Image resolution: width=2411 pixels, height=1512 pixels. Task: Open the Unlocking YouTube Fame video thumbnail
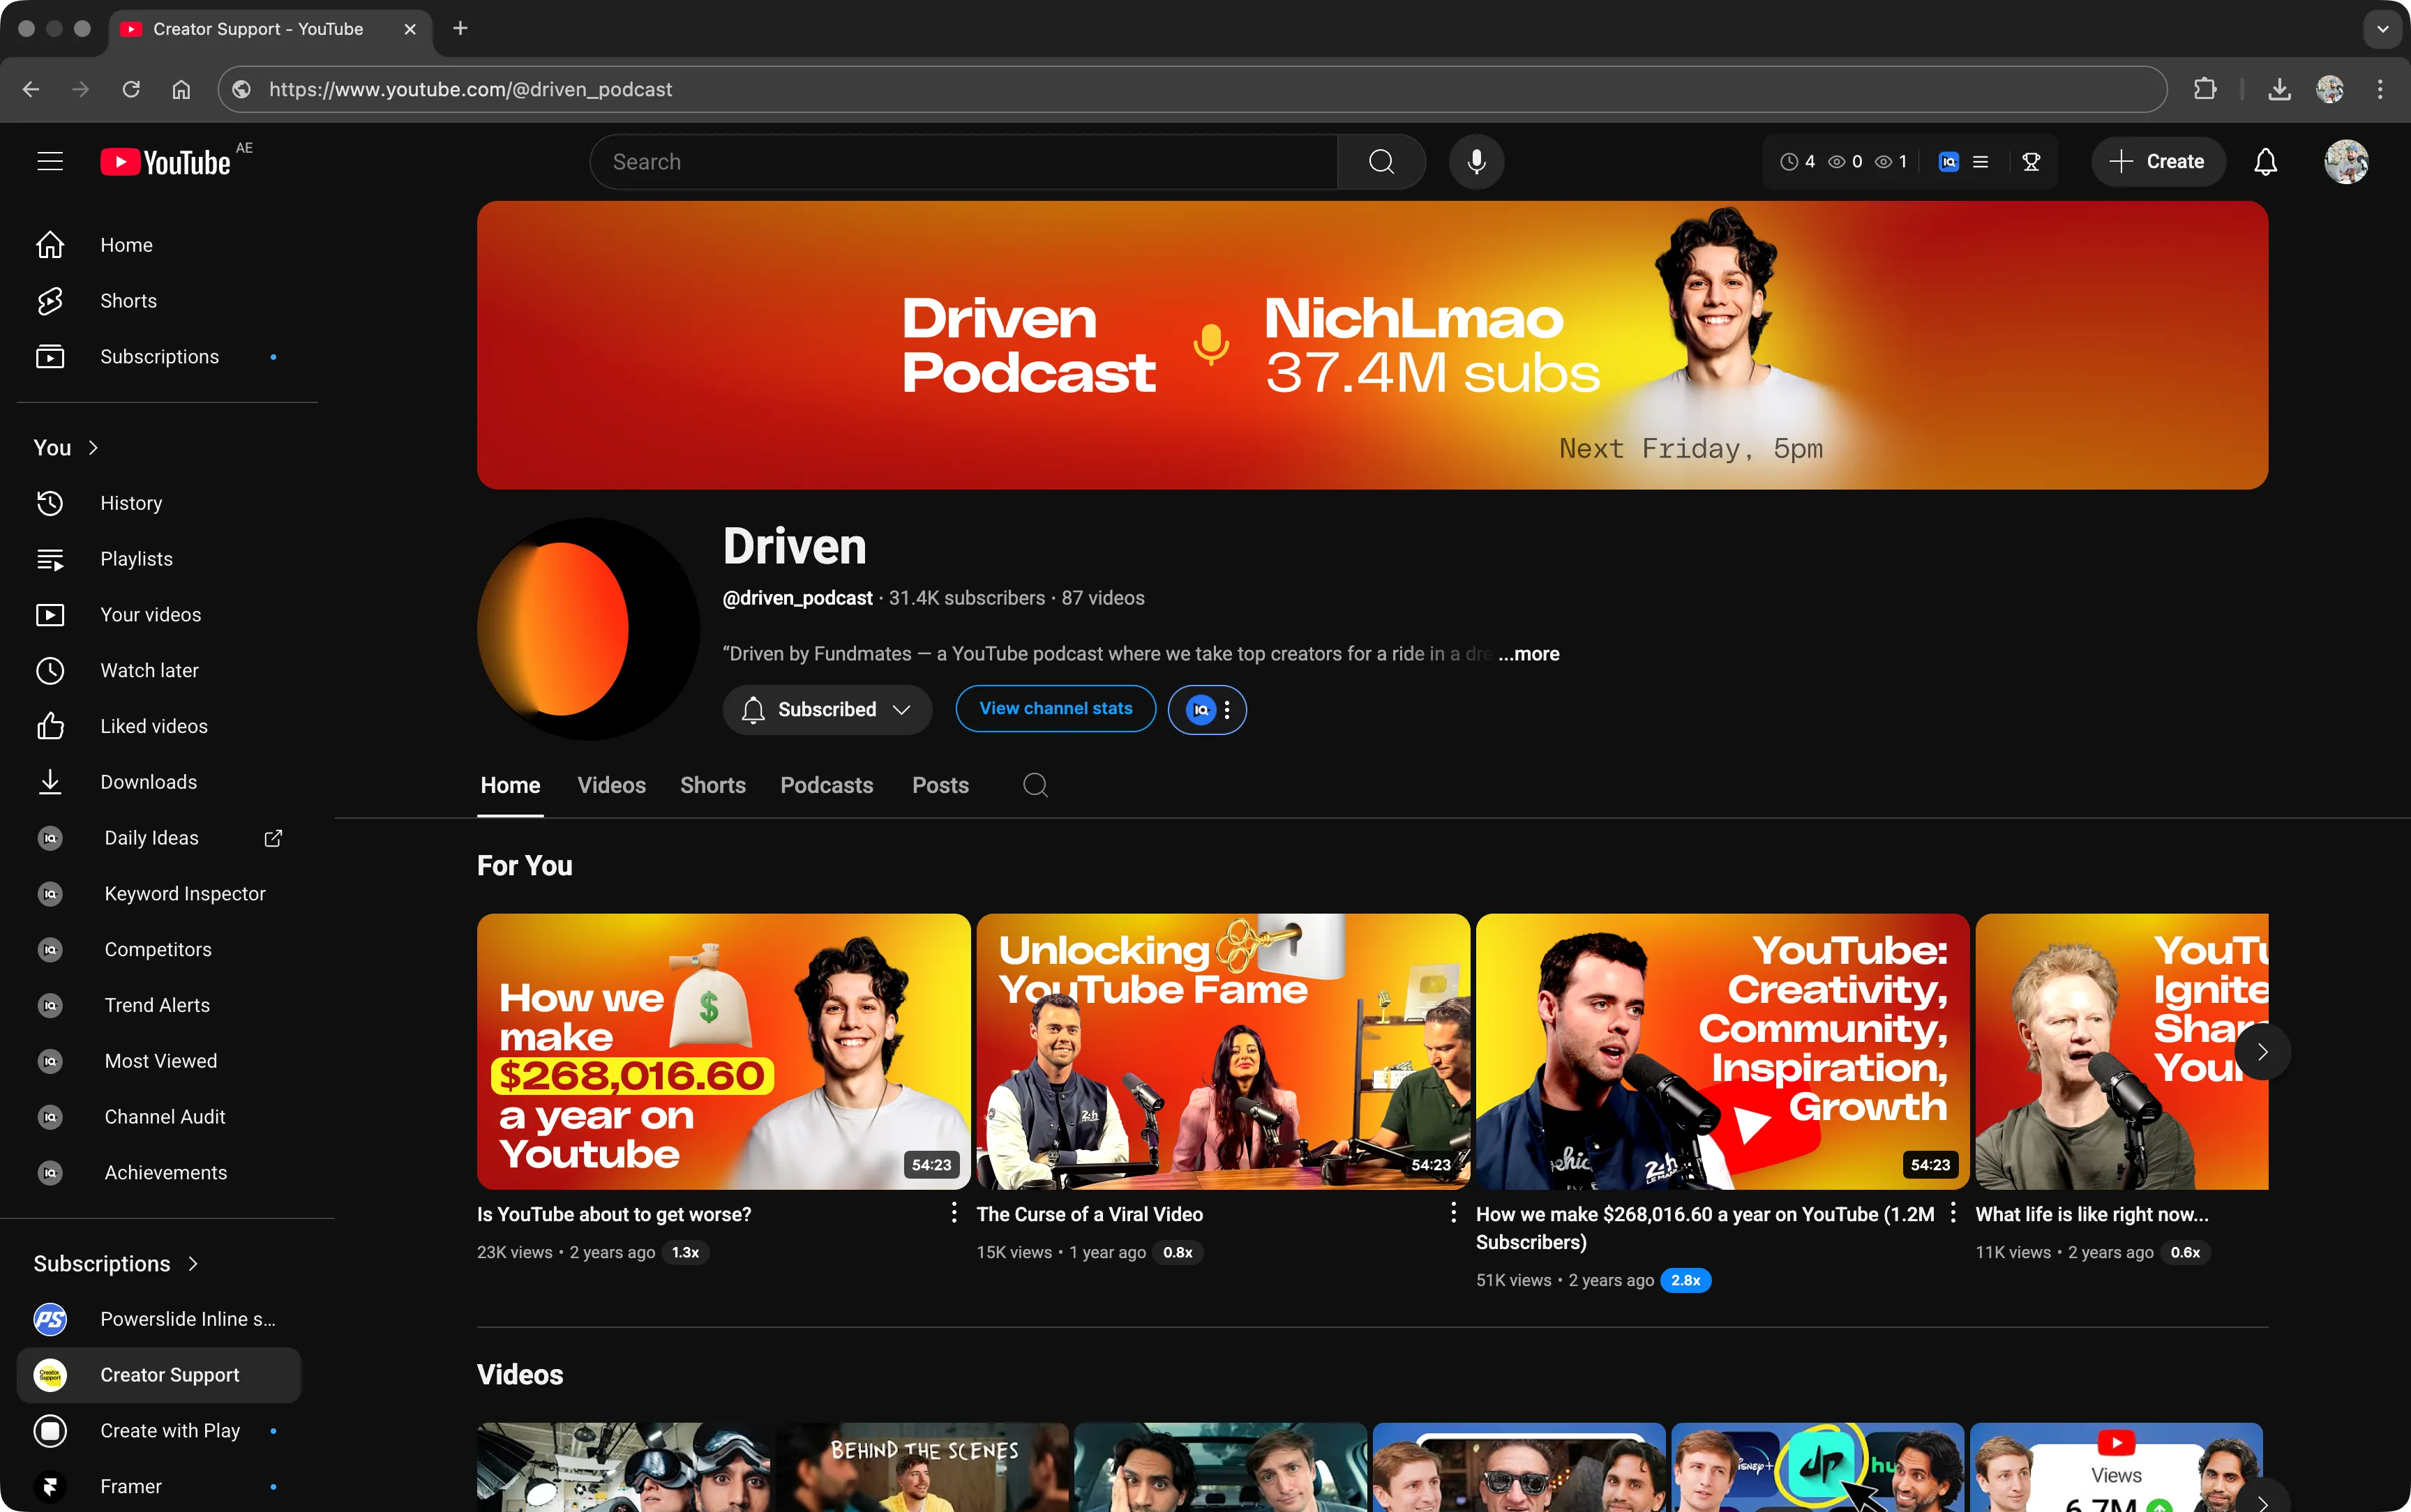click(1222, 1050)
